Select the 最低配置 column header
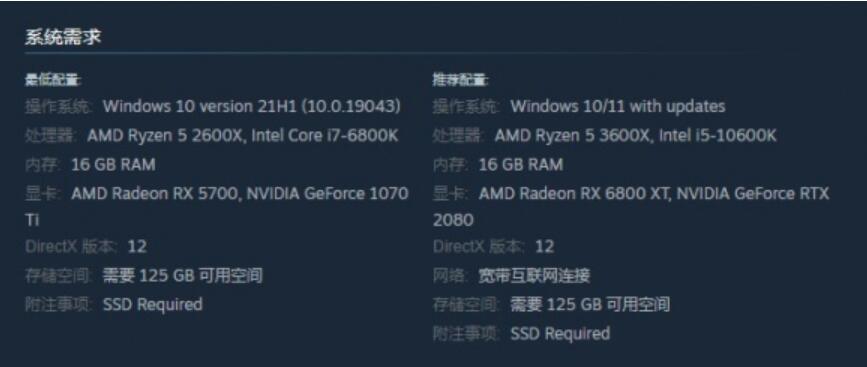 [53, 81]
